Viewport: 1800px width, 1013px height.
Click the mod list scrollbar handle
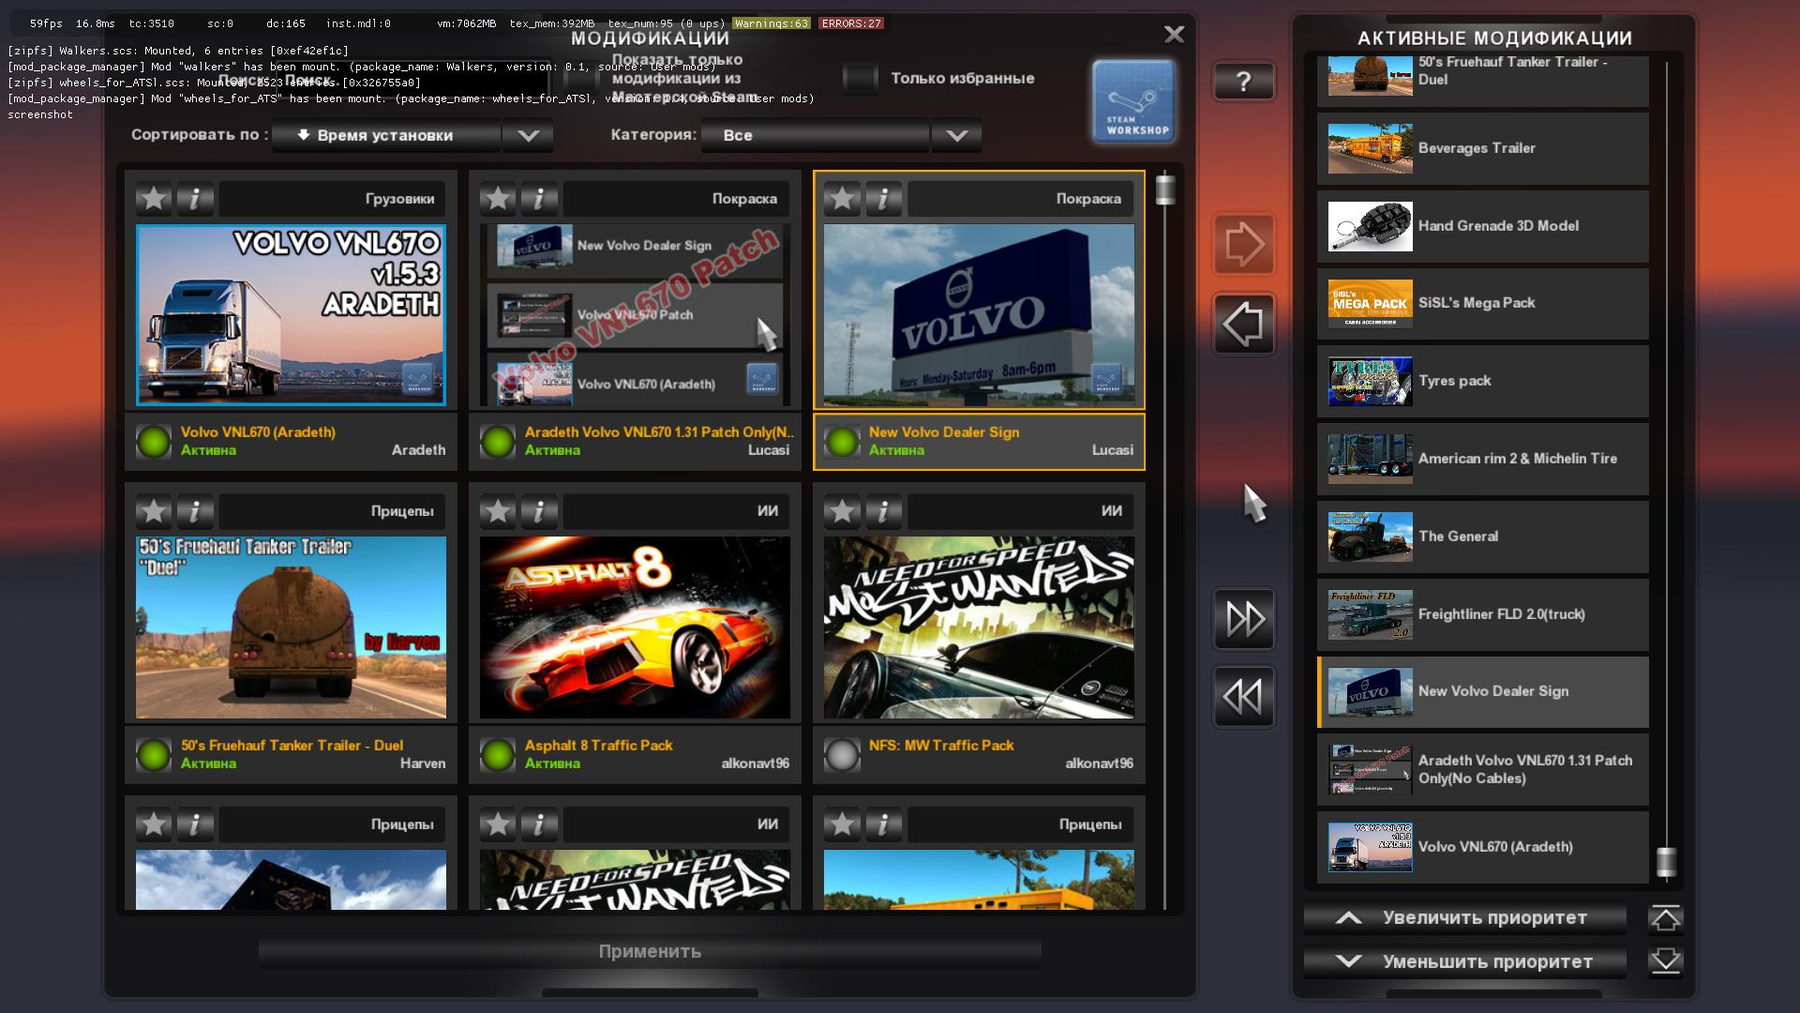tap(1165, 189)
